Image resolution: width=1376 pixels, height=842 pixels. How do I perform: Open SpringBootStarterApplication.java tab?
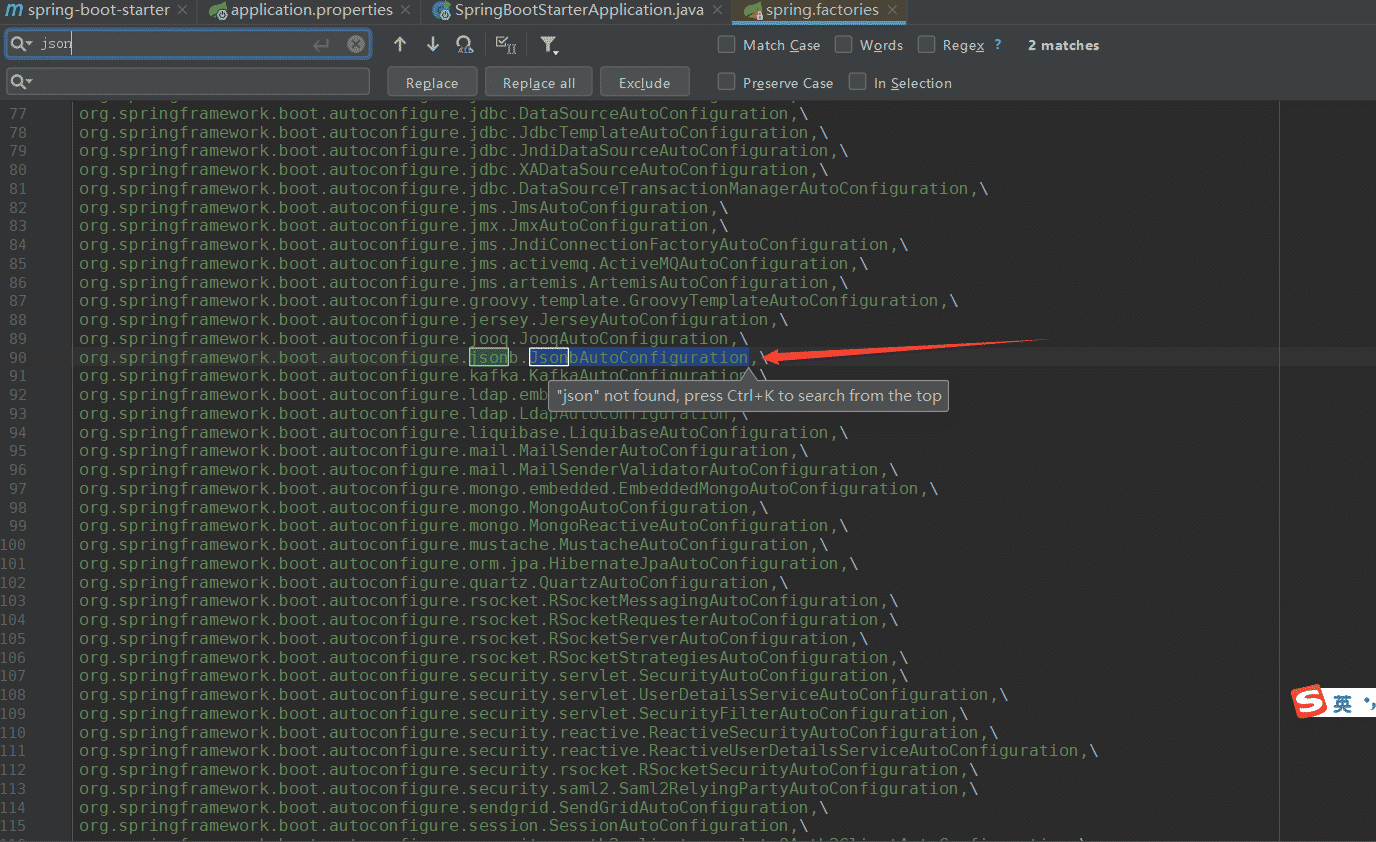pyautogui.click(x=578, y=11)
